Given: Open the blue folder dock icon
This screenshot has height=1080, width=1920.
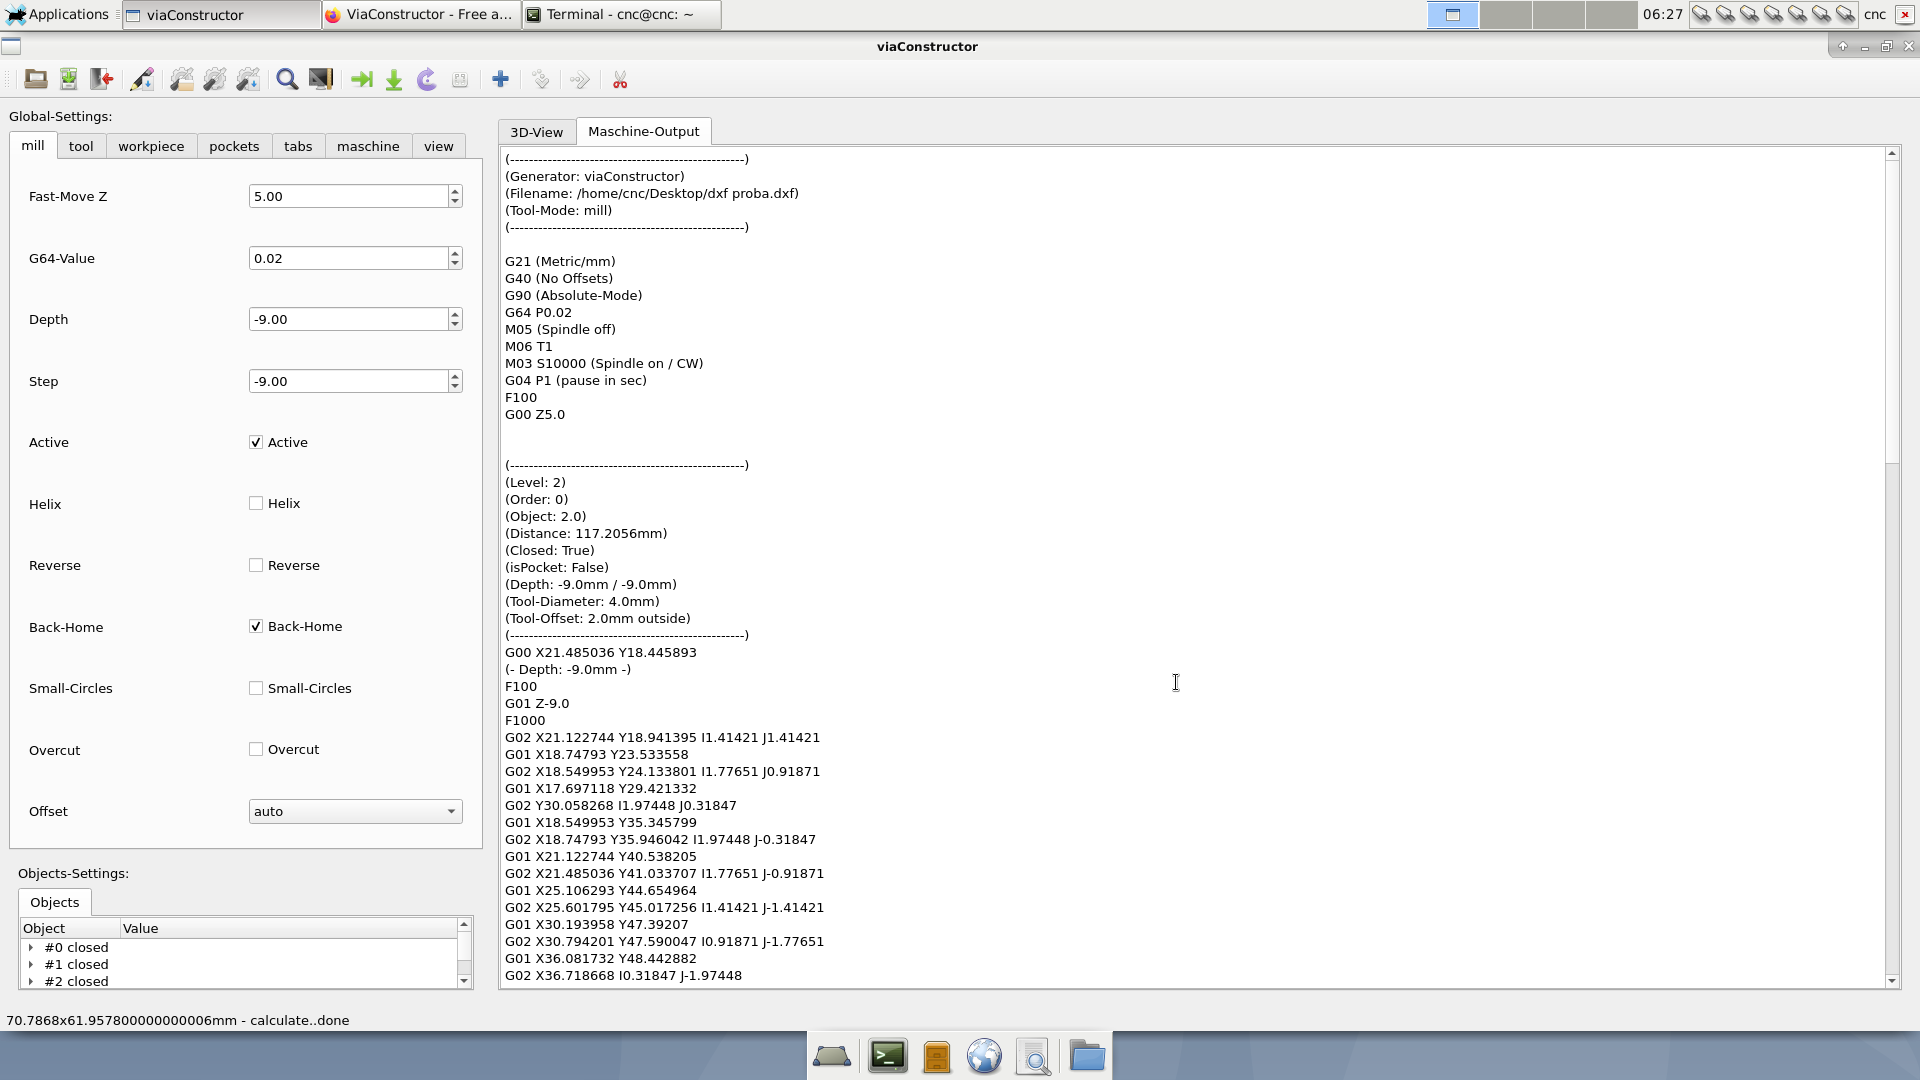Looking at the screenshot, I should pos(1086,1056).
